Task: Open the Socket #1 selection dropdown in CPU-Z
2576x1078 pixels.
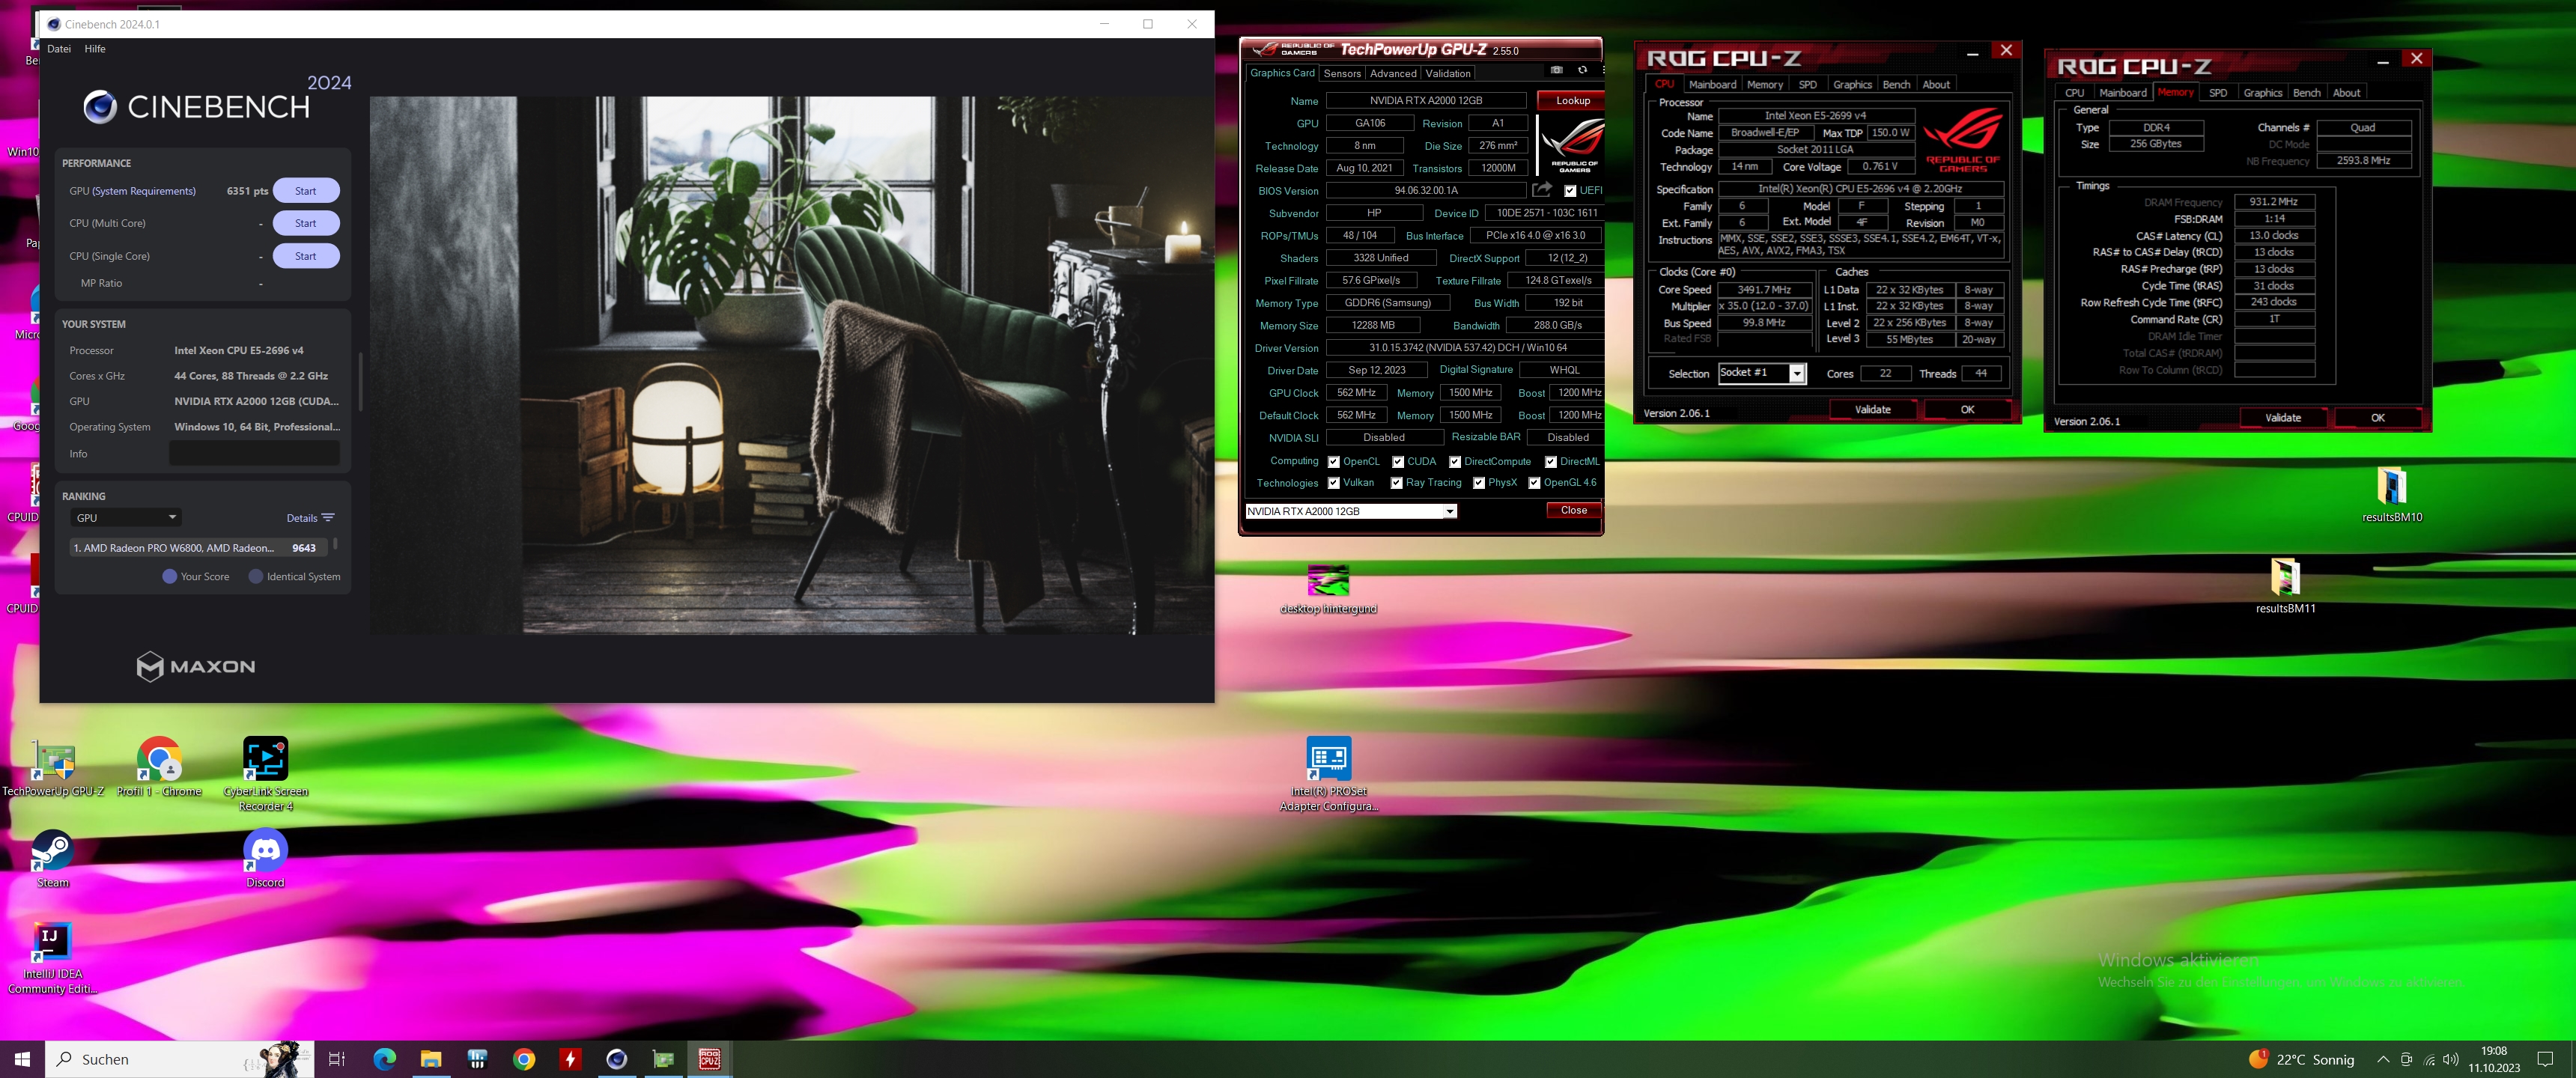Action: [1761, 374]
